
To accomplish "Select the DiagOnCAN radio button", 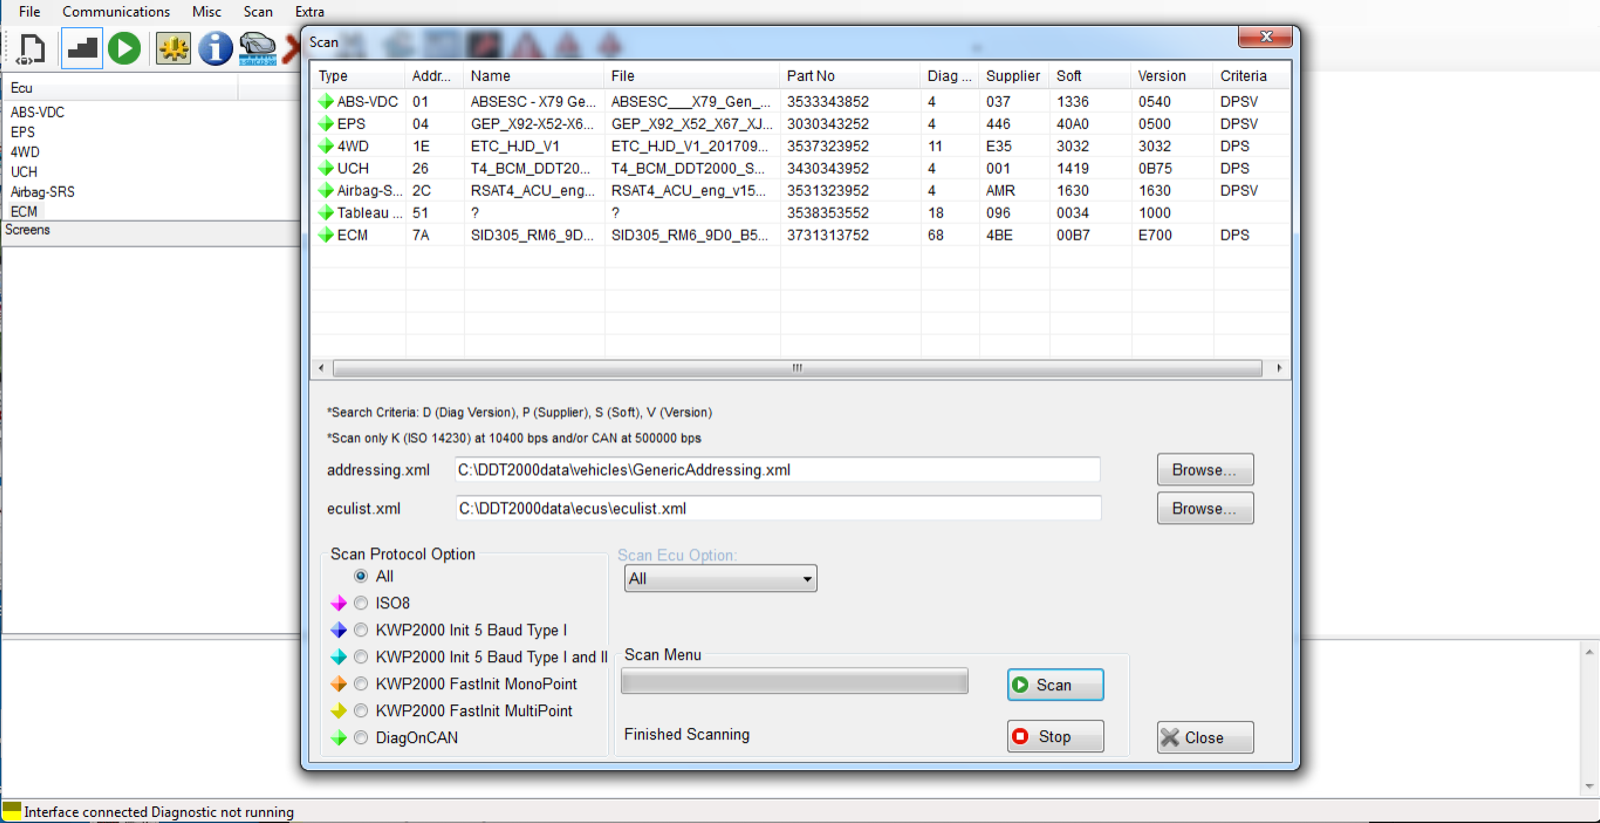I will [361, 738].
